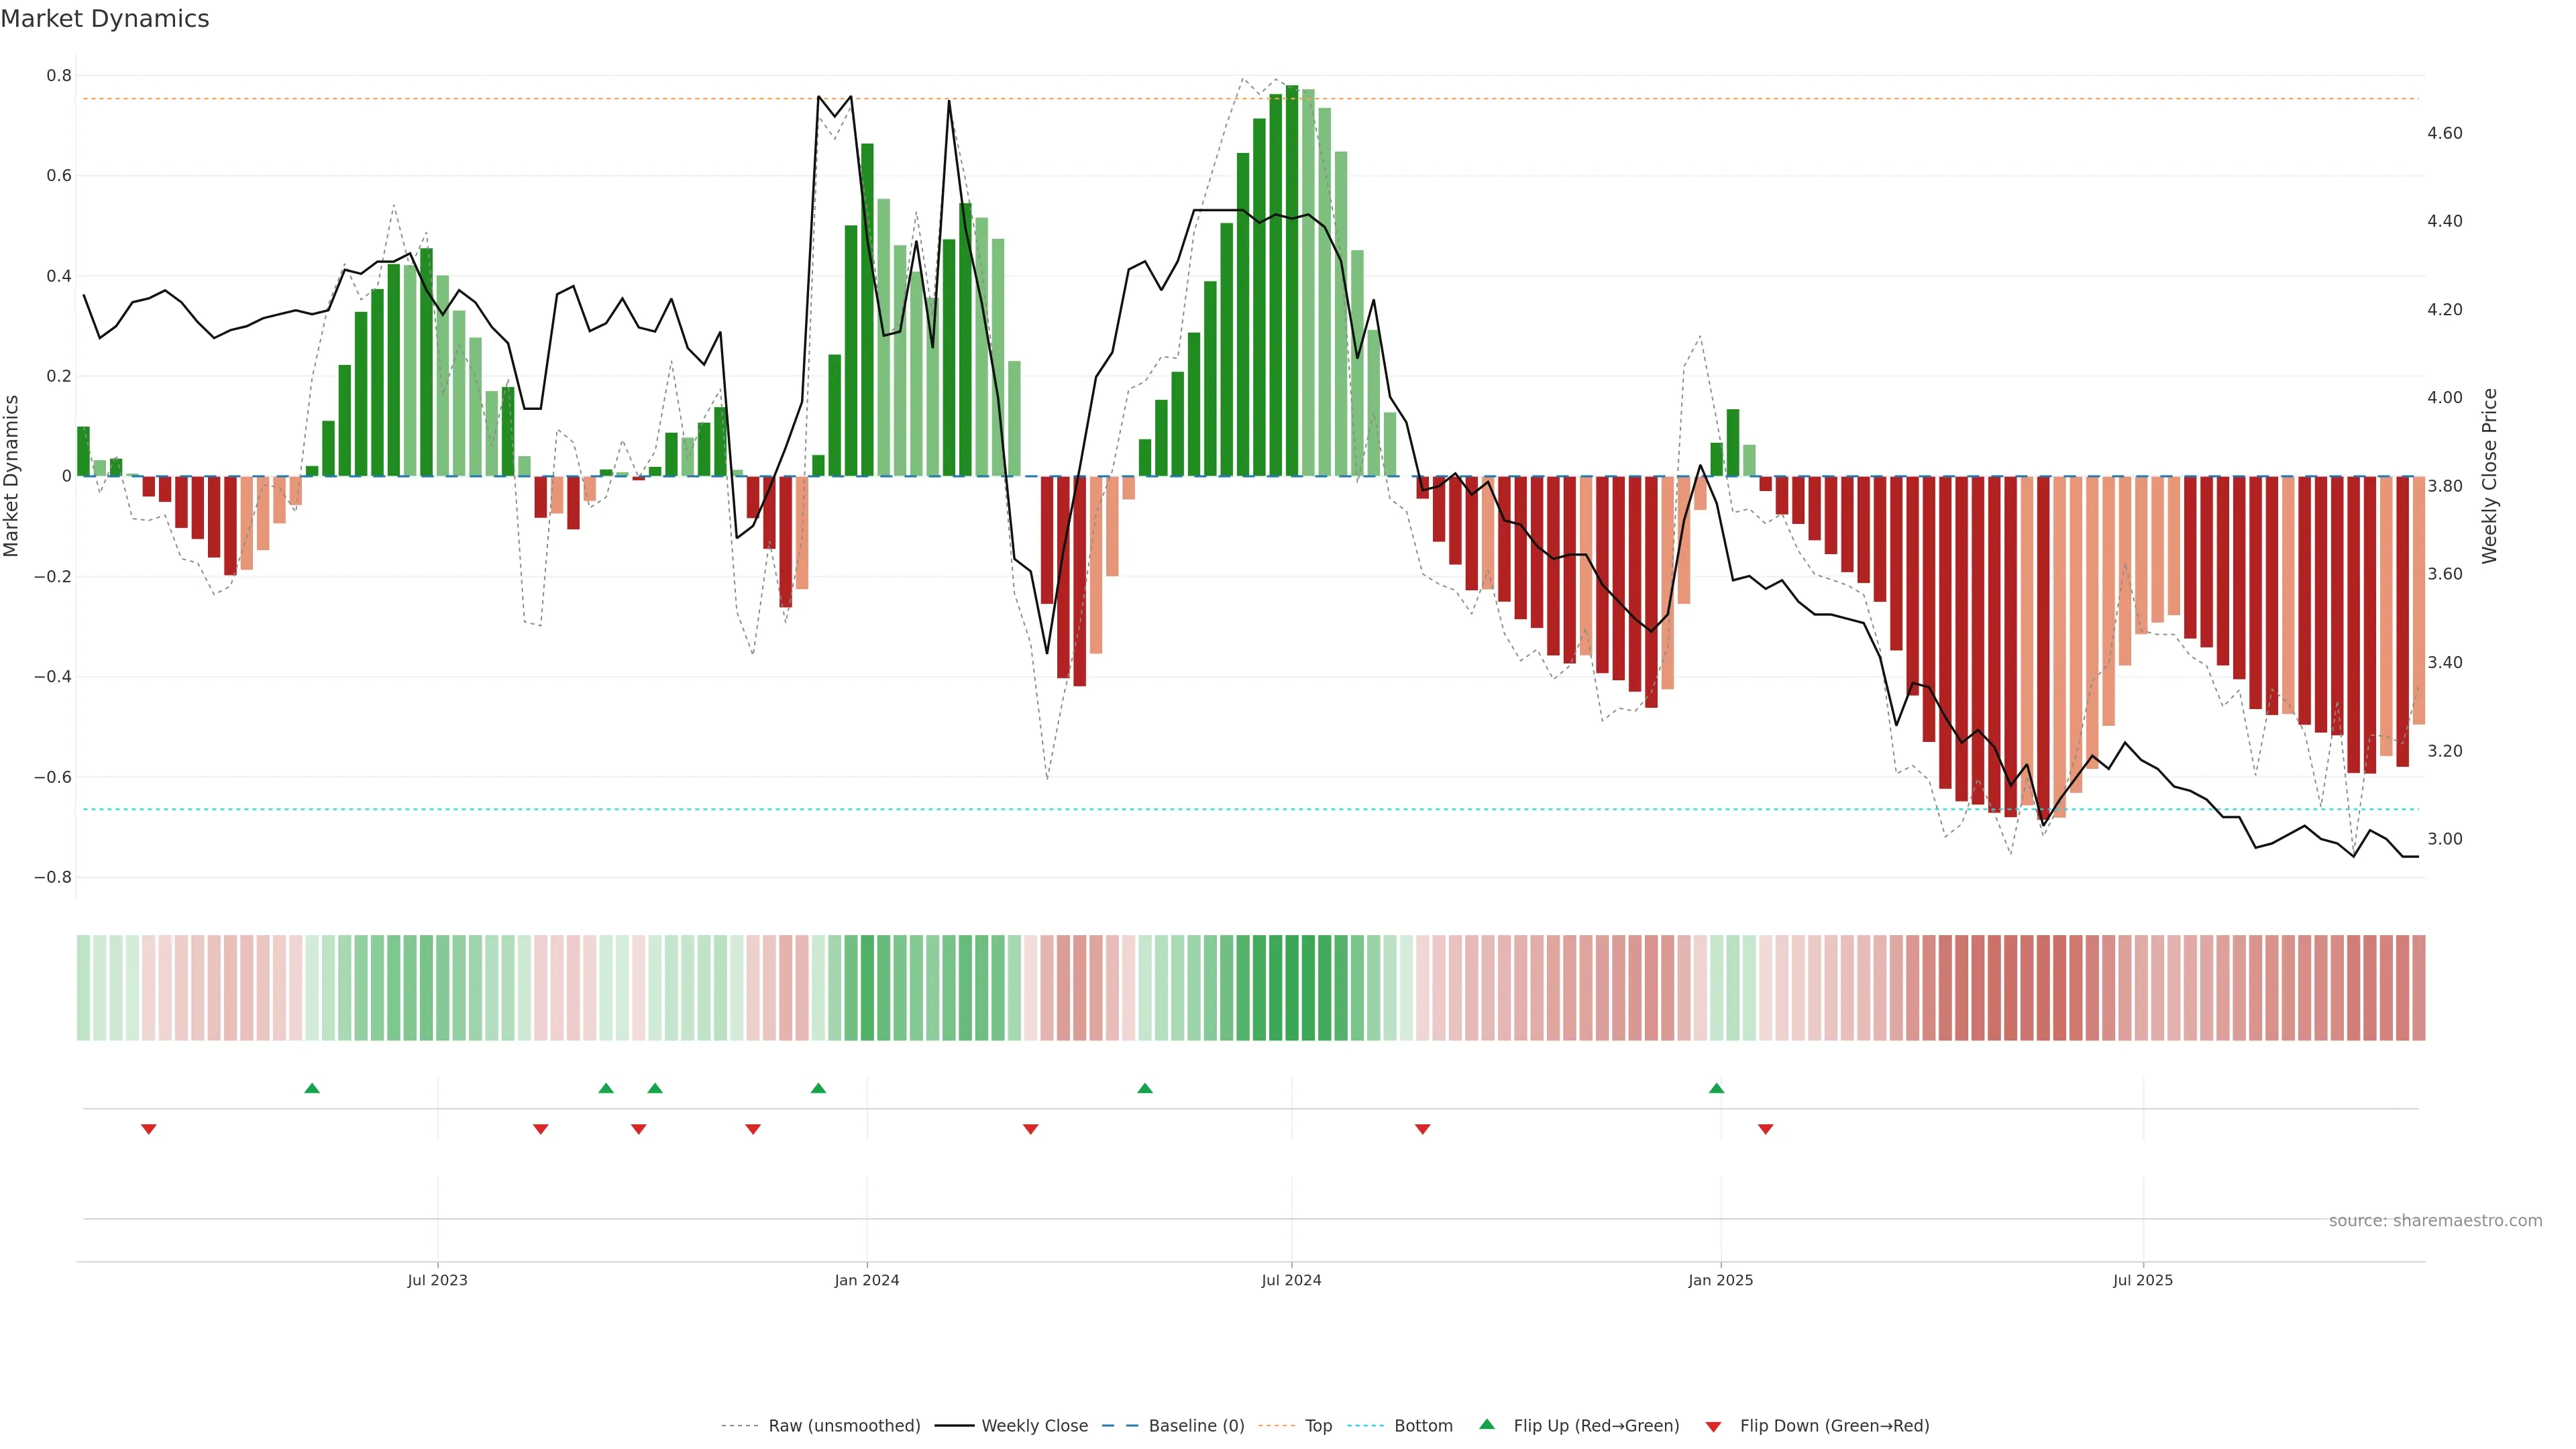
Task: Click the first red flip-down marker
Action: 149,1129
